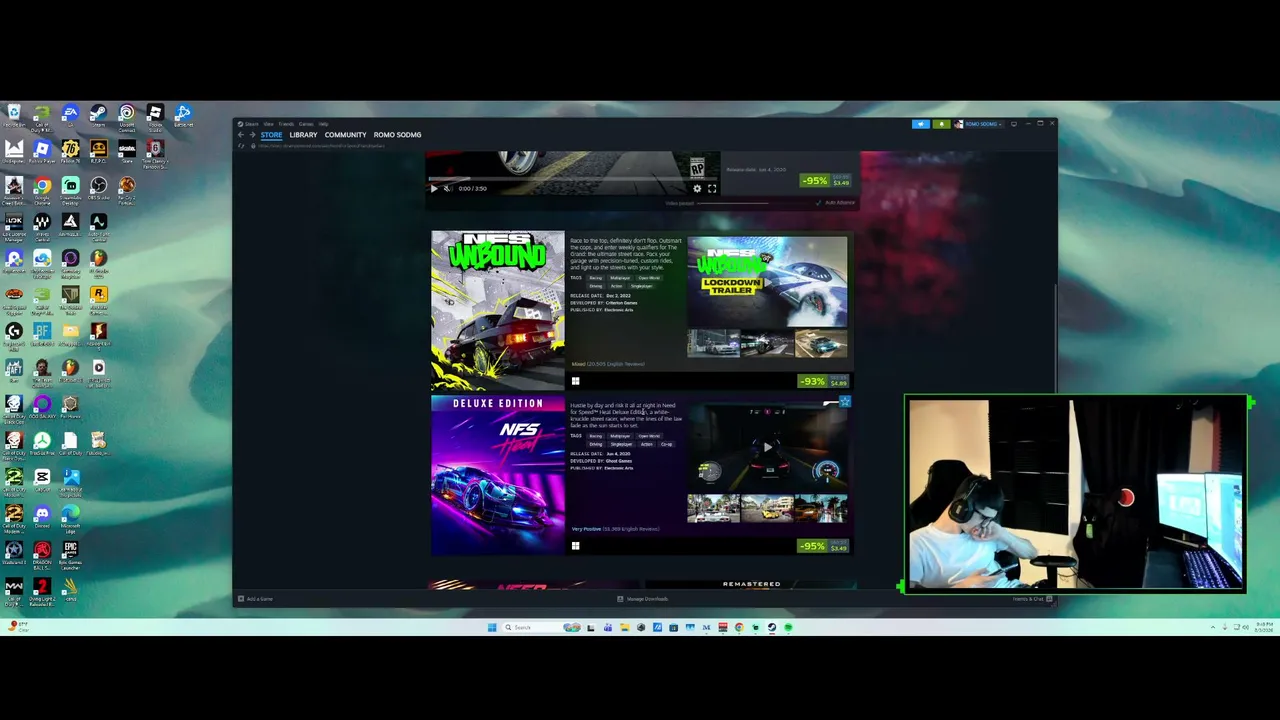
Task: Select the Logitech G HUB desktop icon
Action: coord(14,335)
